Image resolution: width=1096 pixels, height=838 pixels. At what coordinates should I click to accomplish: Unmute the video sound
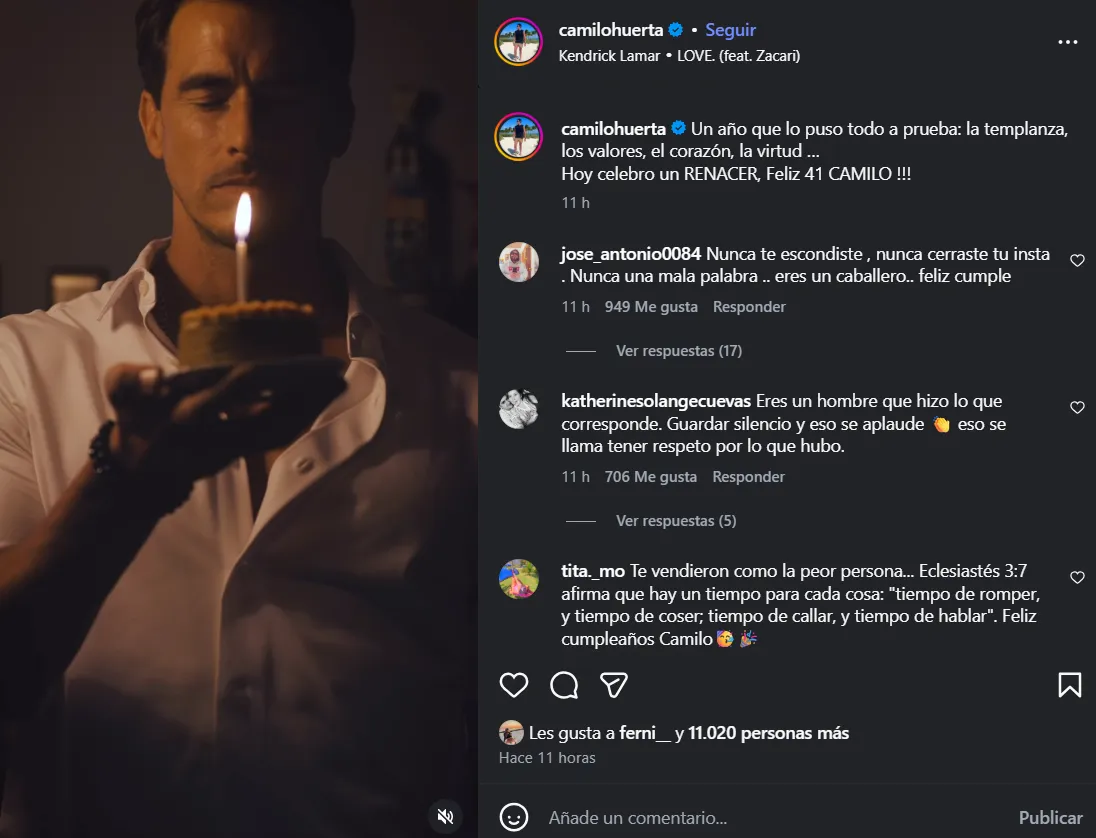(x=447, y=816)
